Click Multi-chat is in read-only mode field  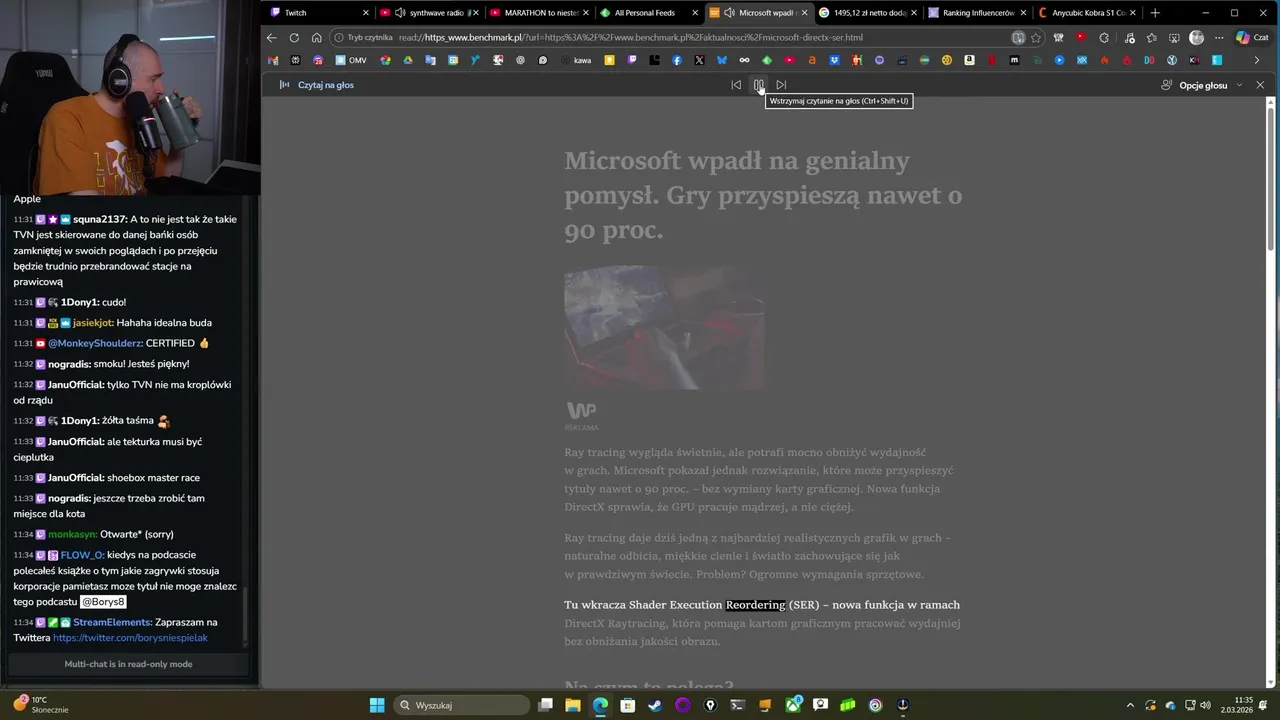pyautogui.click(x=128, y=664)
